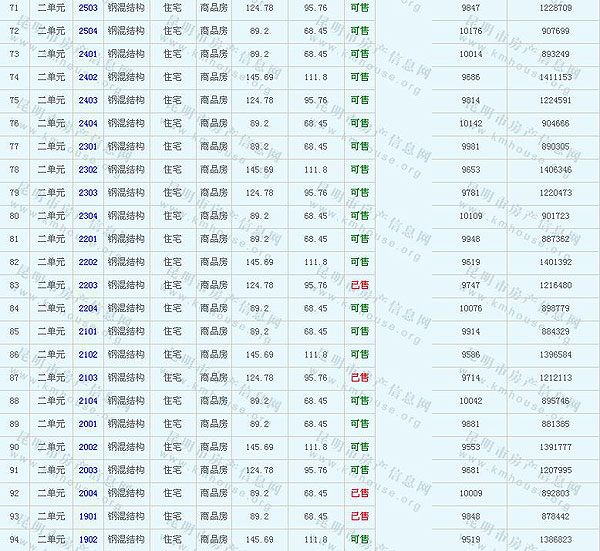Open room 2301 link
The image size is (600, 551).
88,146
